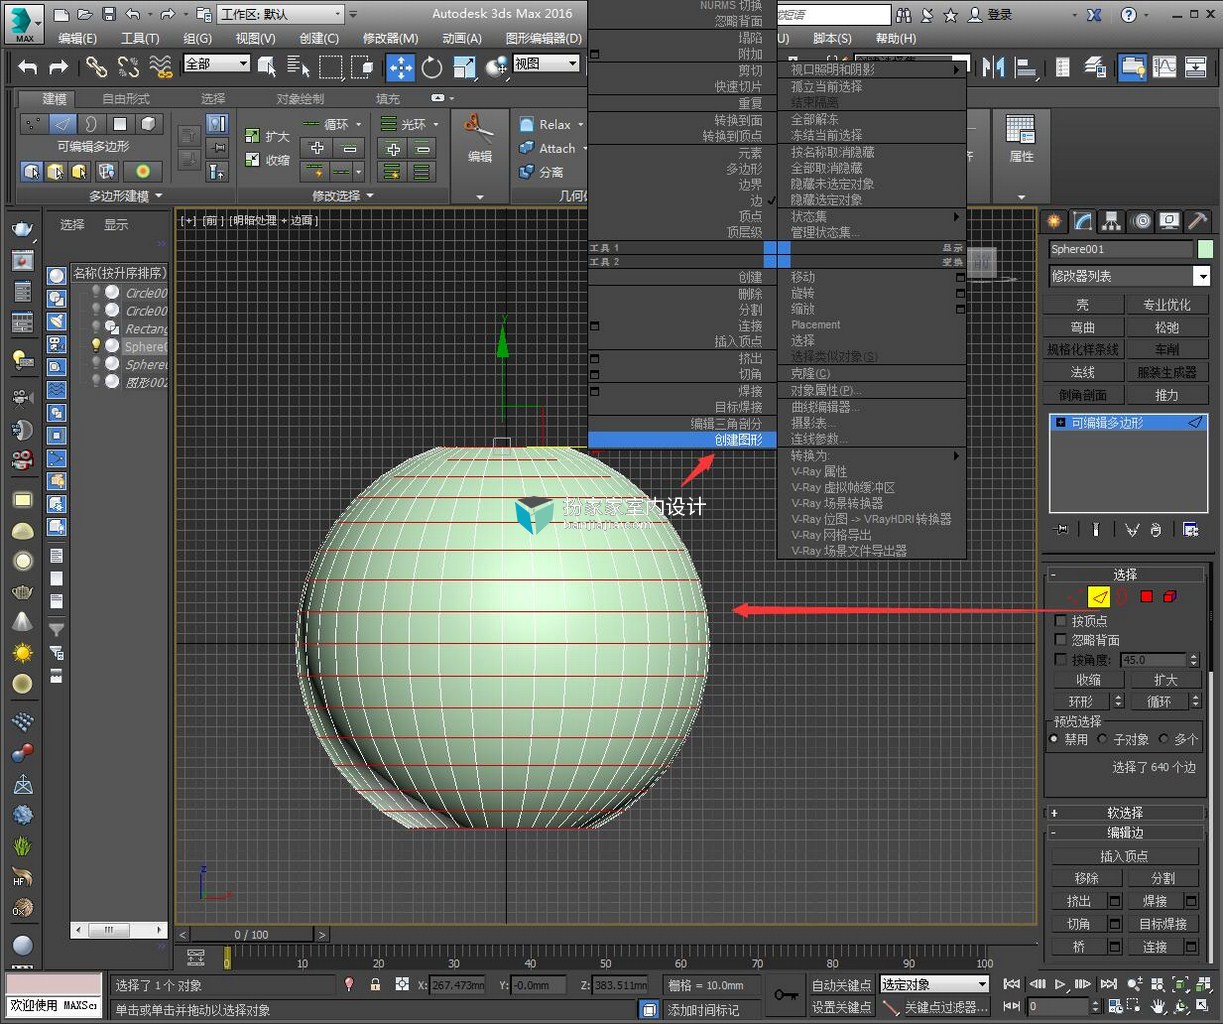The image size is (1223, 1024).
Task: Click the Unlink Selection icon
Action: coord(128,67)
